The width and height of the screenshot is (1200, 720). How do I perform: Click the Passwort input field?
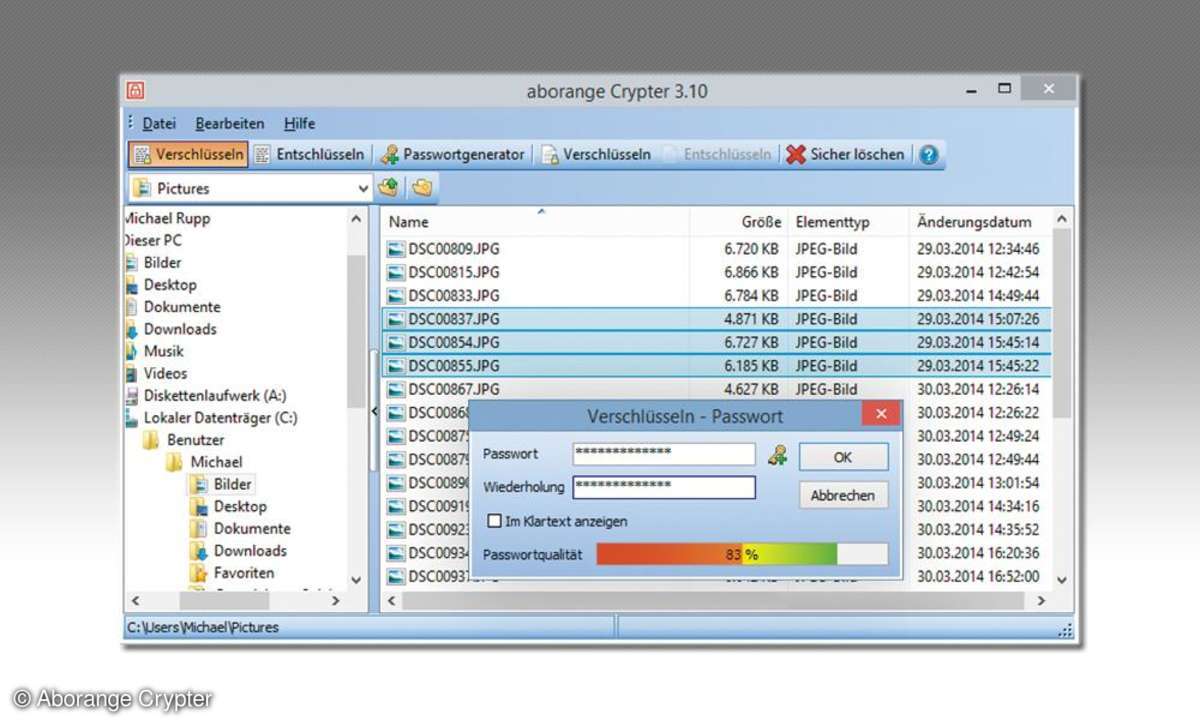pyautogui.click(x=664, y=454)
